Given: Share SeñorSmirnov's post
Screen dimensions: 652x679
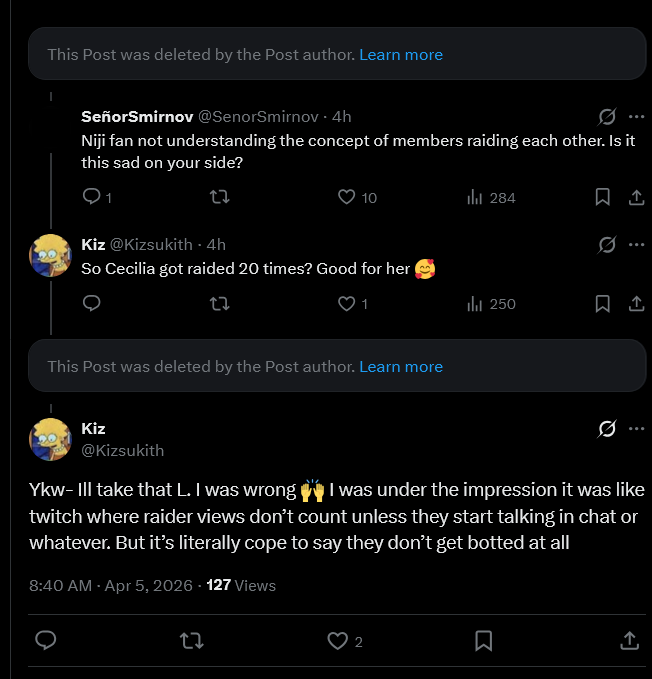Looking at the screenshot, I should pyautogui.click(x=635, y=197).
